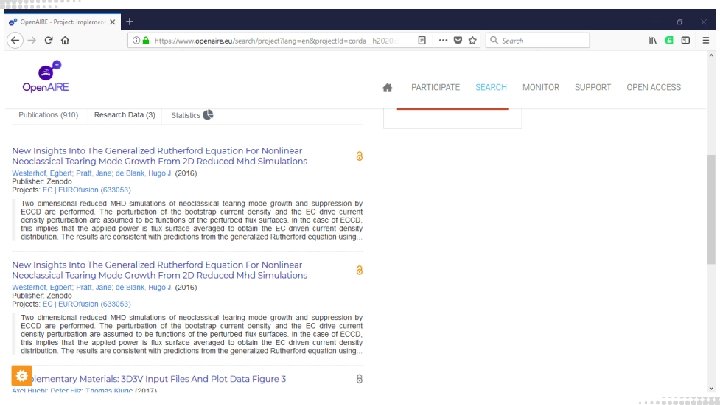Open the PARTICIPATE menu
This screenshot has width=720, height=405.
[435, 87]
